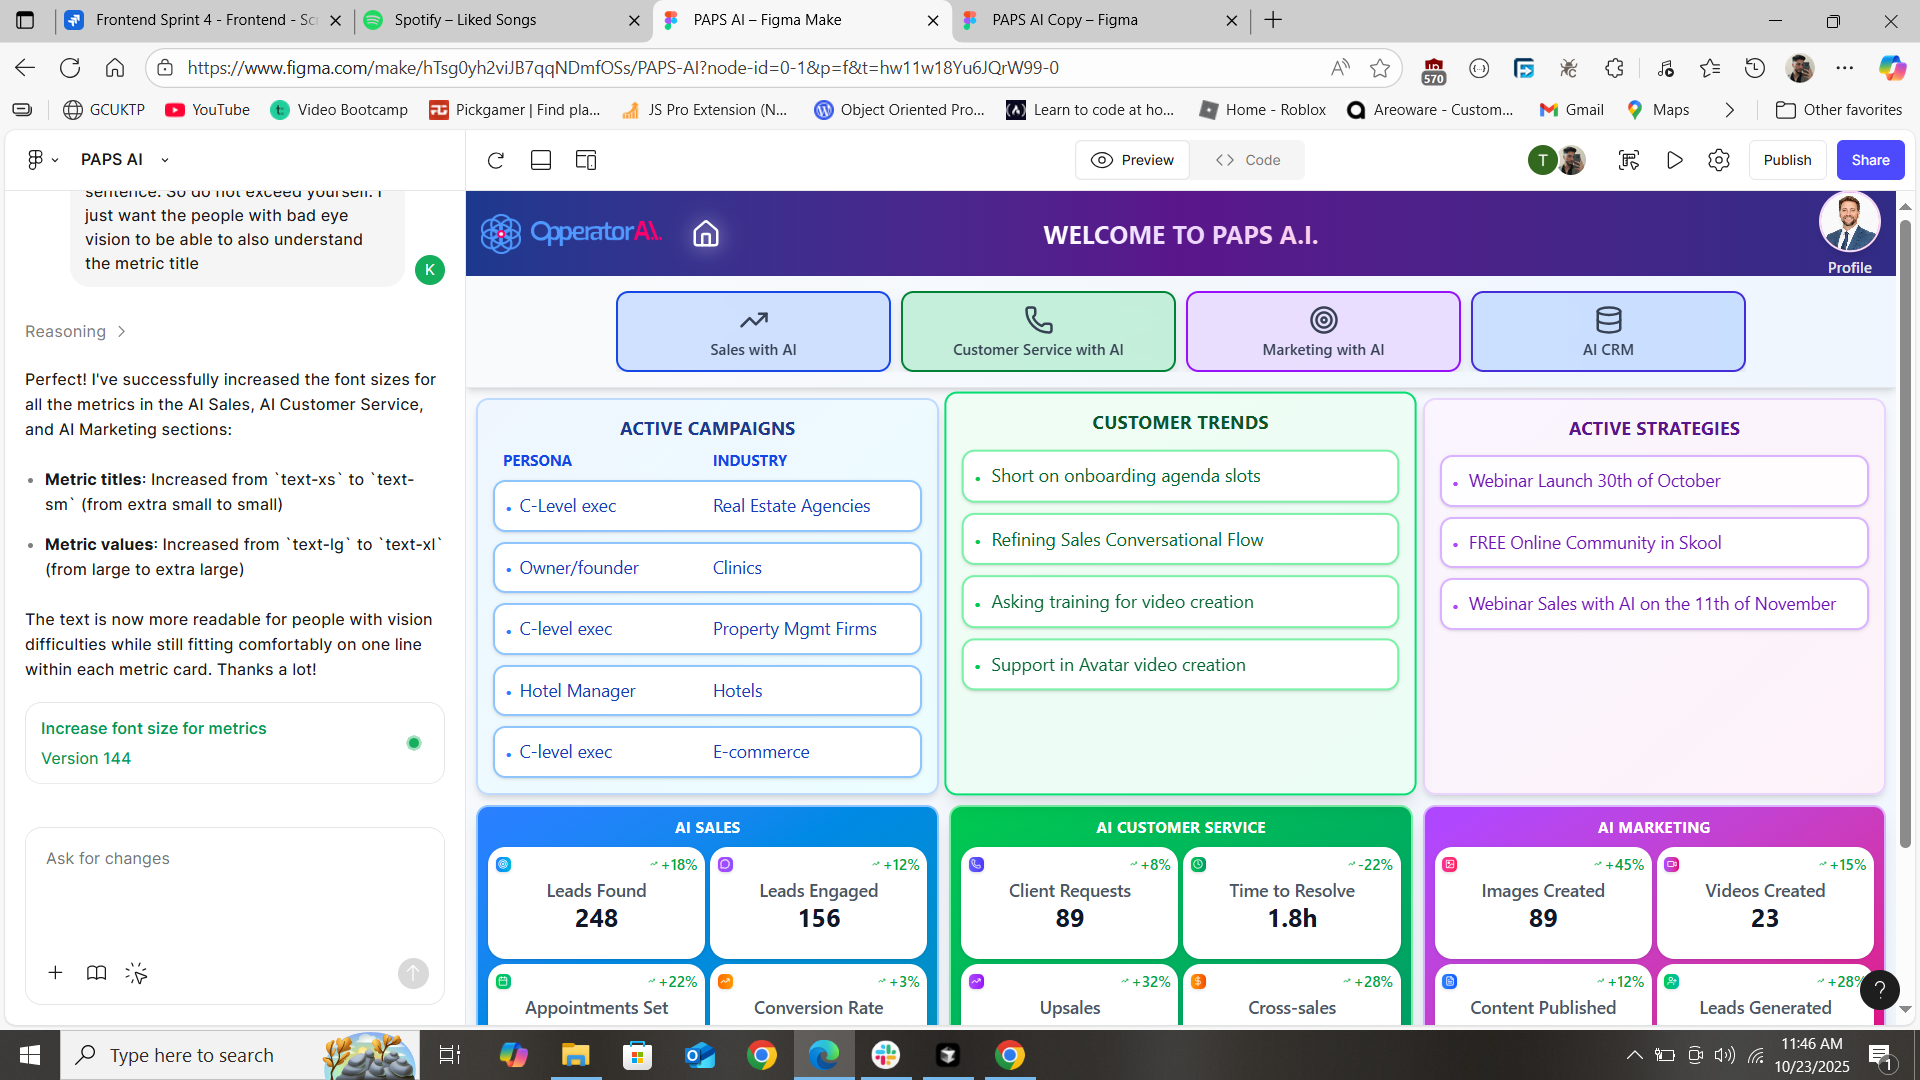Click the refresh preview icon
This screenshot has width=1920, height=1080.
[495, 160]
